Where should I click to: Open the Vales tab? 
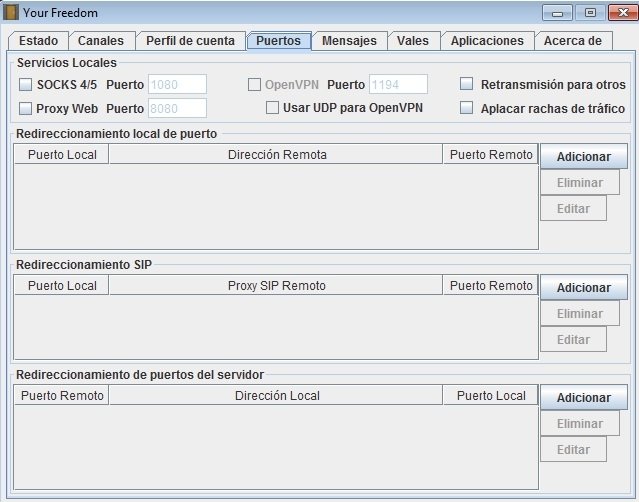(x=413, y=41)
